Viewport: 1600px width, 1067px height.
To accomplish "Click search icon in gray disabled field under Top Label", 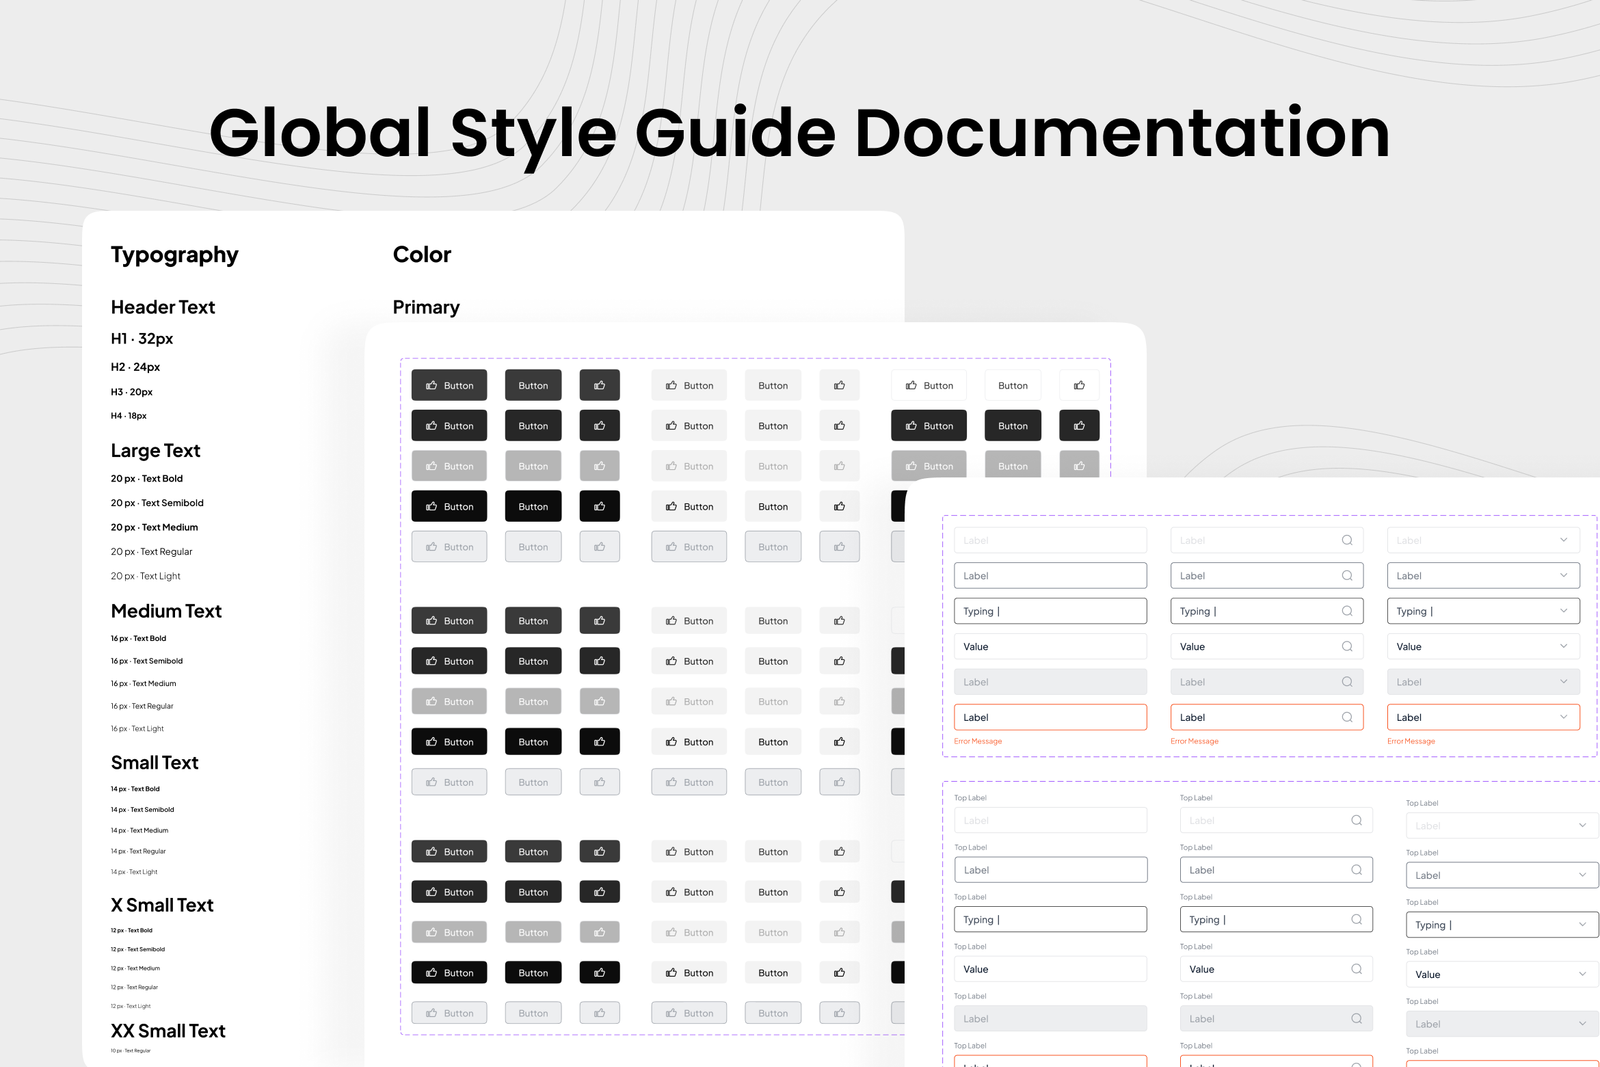I will coord(1357,1019).
